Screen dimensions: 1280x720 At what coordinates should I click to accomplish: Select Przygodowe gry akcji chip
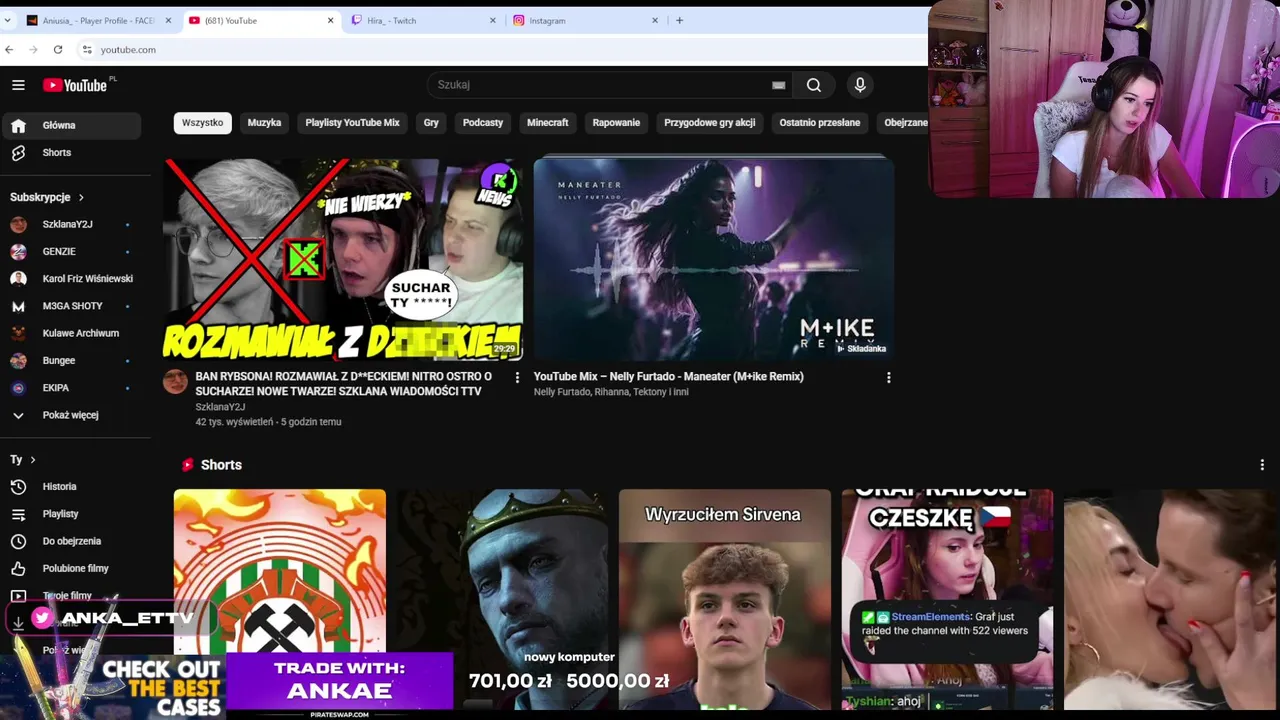pyautogui.click(x=710, y=122)
